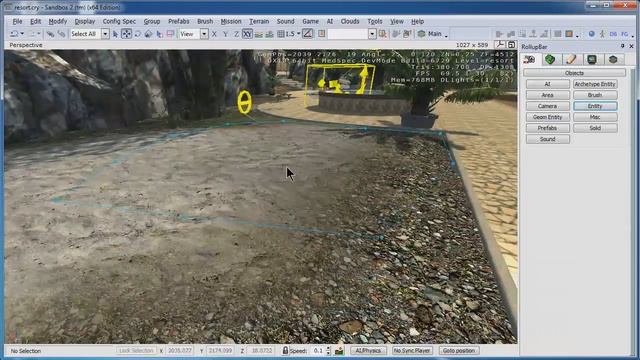The height and width of the screenshot is (360, 640).
Task: Switch to RollupBar Display settings tab
Action: [592, 60]
